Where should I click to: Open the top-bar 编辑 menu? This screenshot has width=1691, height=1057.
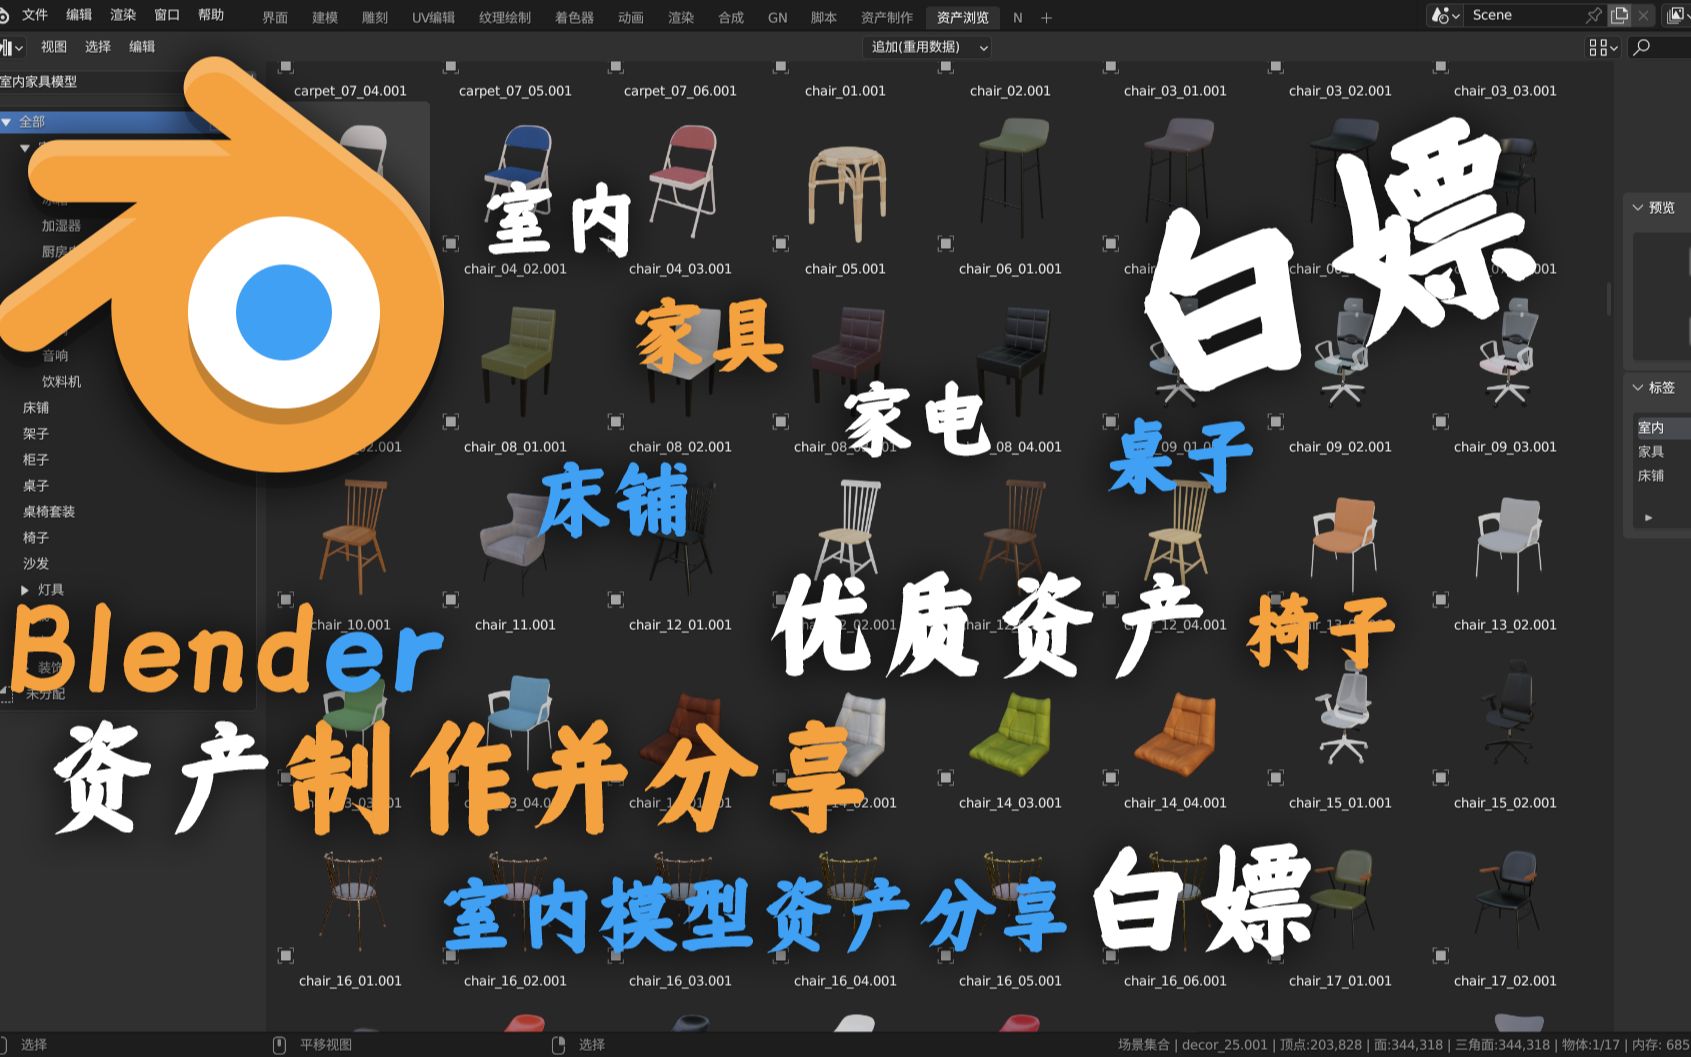click(79, 15)
